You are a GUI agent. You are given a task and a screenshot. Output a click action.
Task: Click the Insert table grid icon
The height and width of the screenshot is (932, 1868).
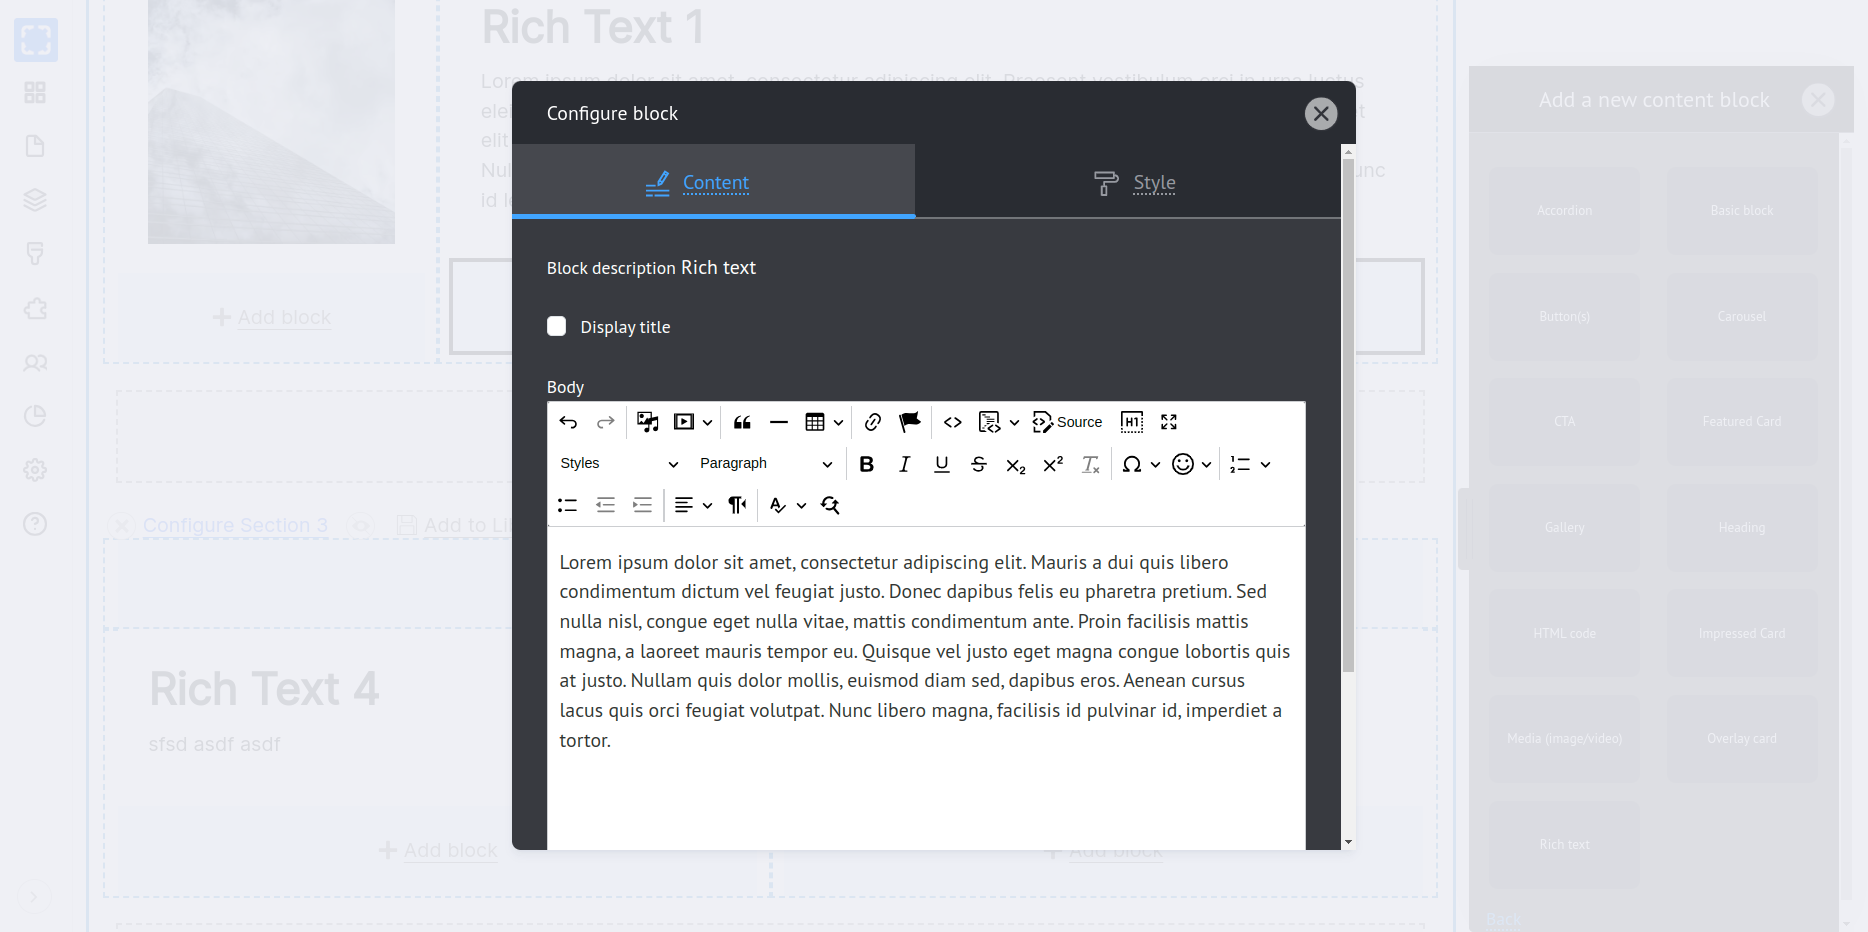tap(815, 422)
